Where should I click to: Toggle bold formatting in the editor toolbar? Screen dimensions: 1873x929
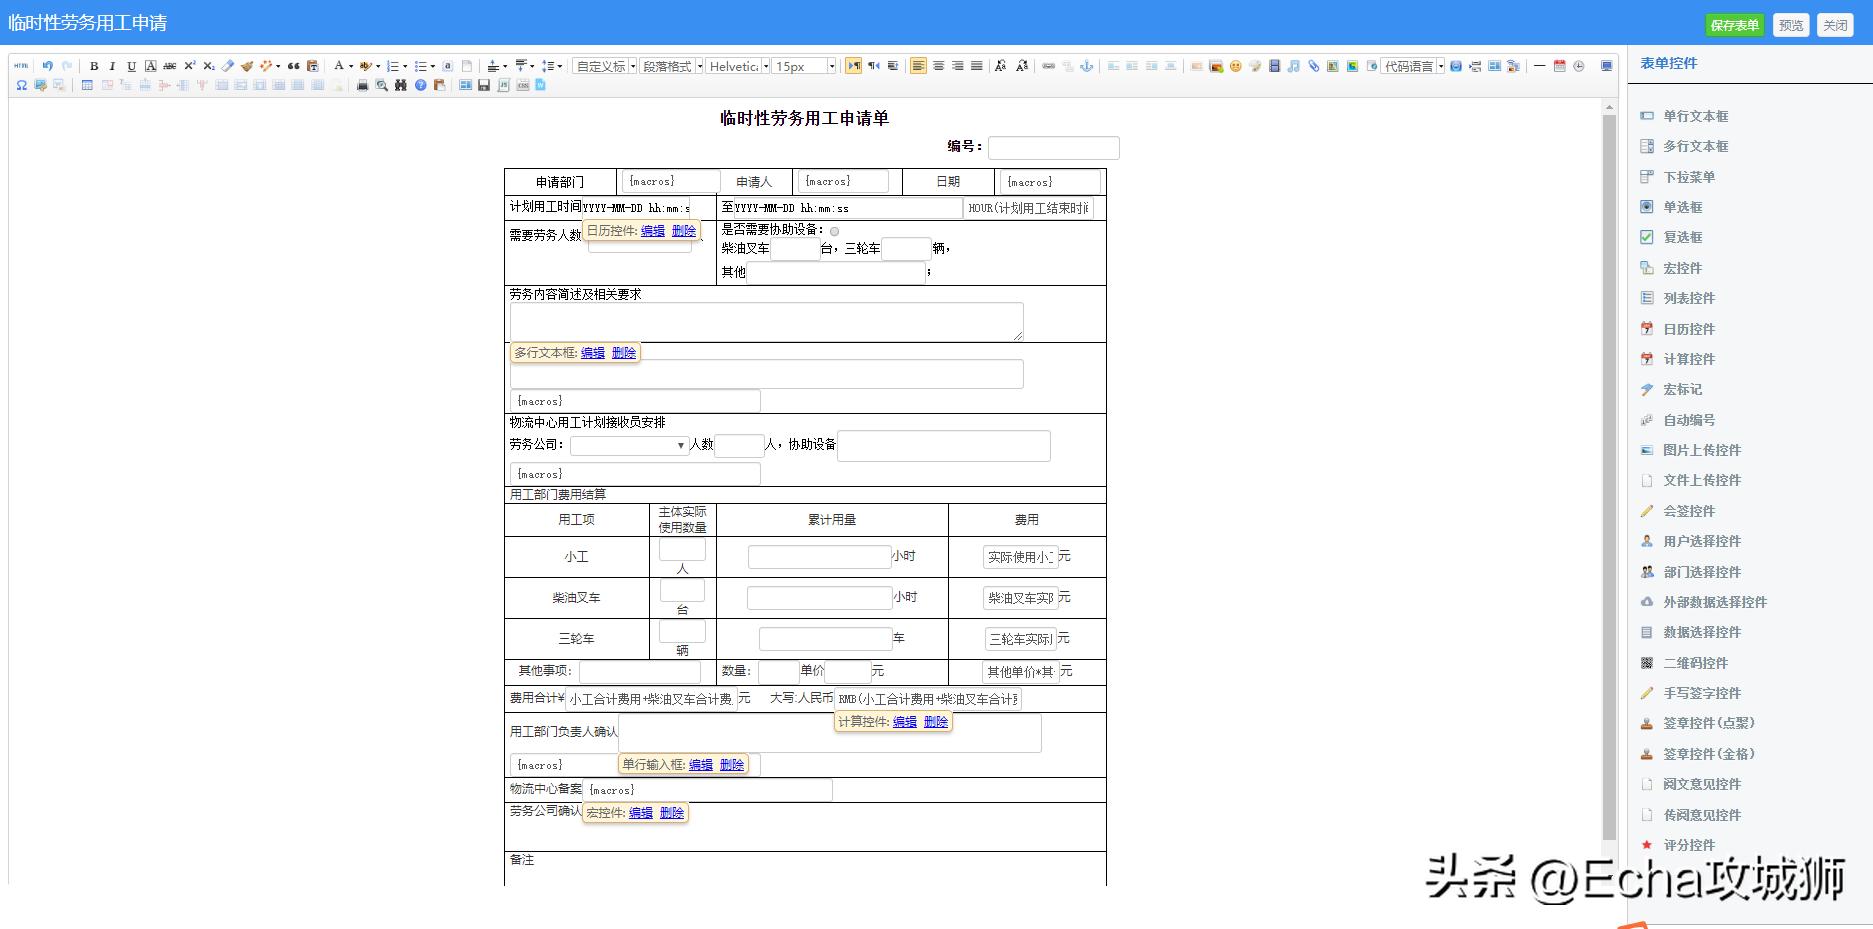94,66
